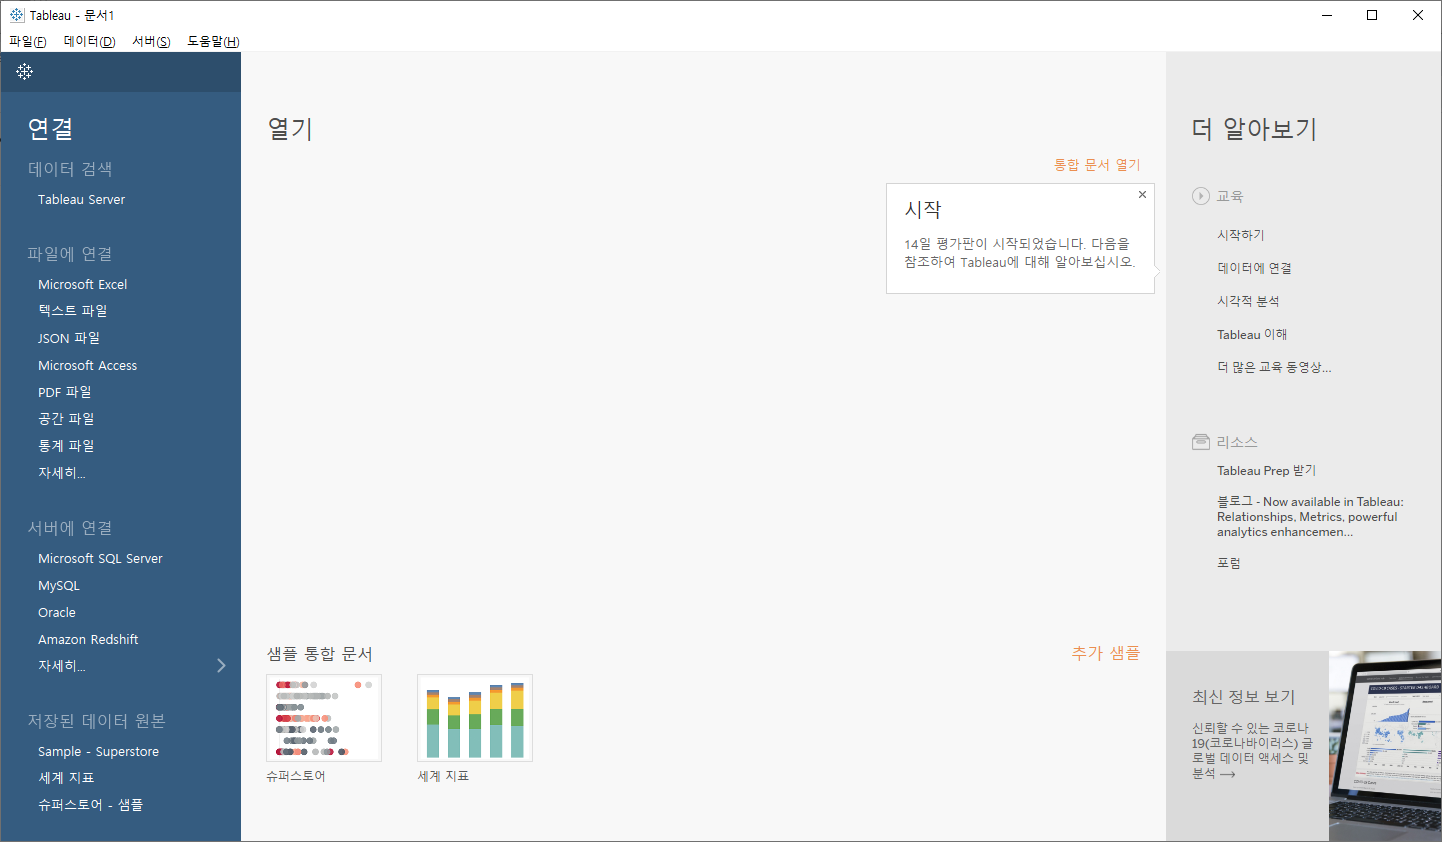Image resolution: width=1442 pixels, height=842 pixels.
Task: Open the 도움말 menu
Action: pos(214,41)
